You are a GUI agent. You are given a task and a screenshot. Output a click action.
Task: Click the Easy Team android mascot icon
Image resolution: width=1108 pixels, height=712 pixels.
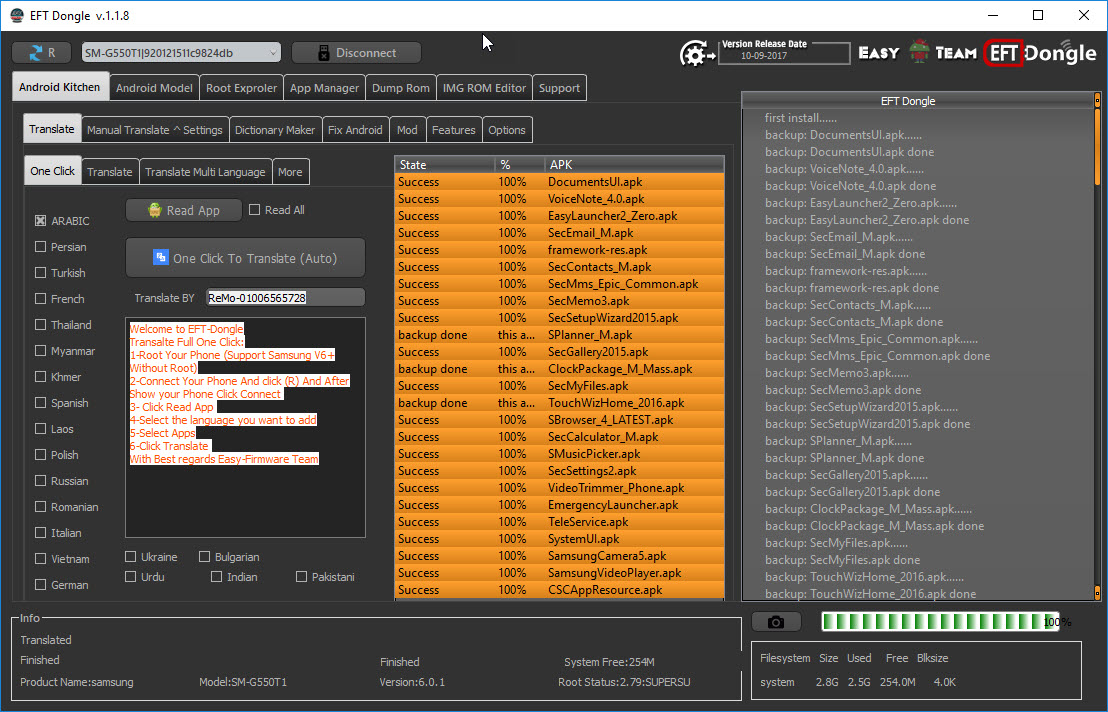[918, 52]
